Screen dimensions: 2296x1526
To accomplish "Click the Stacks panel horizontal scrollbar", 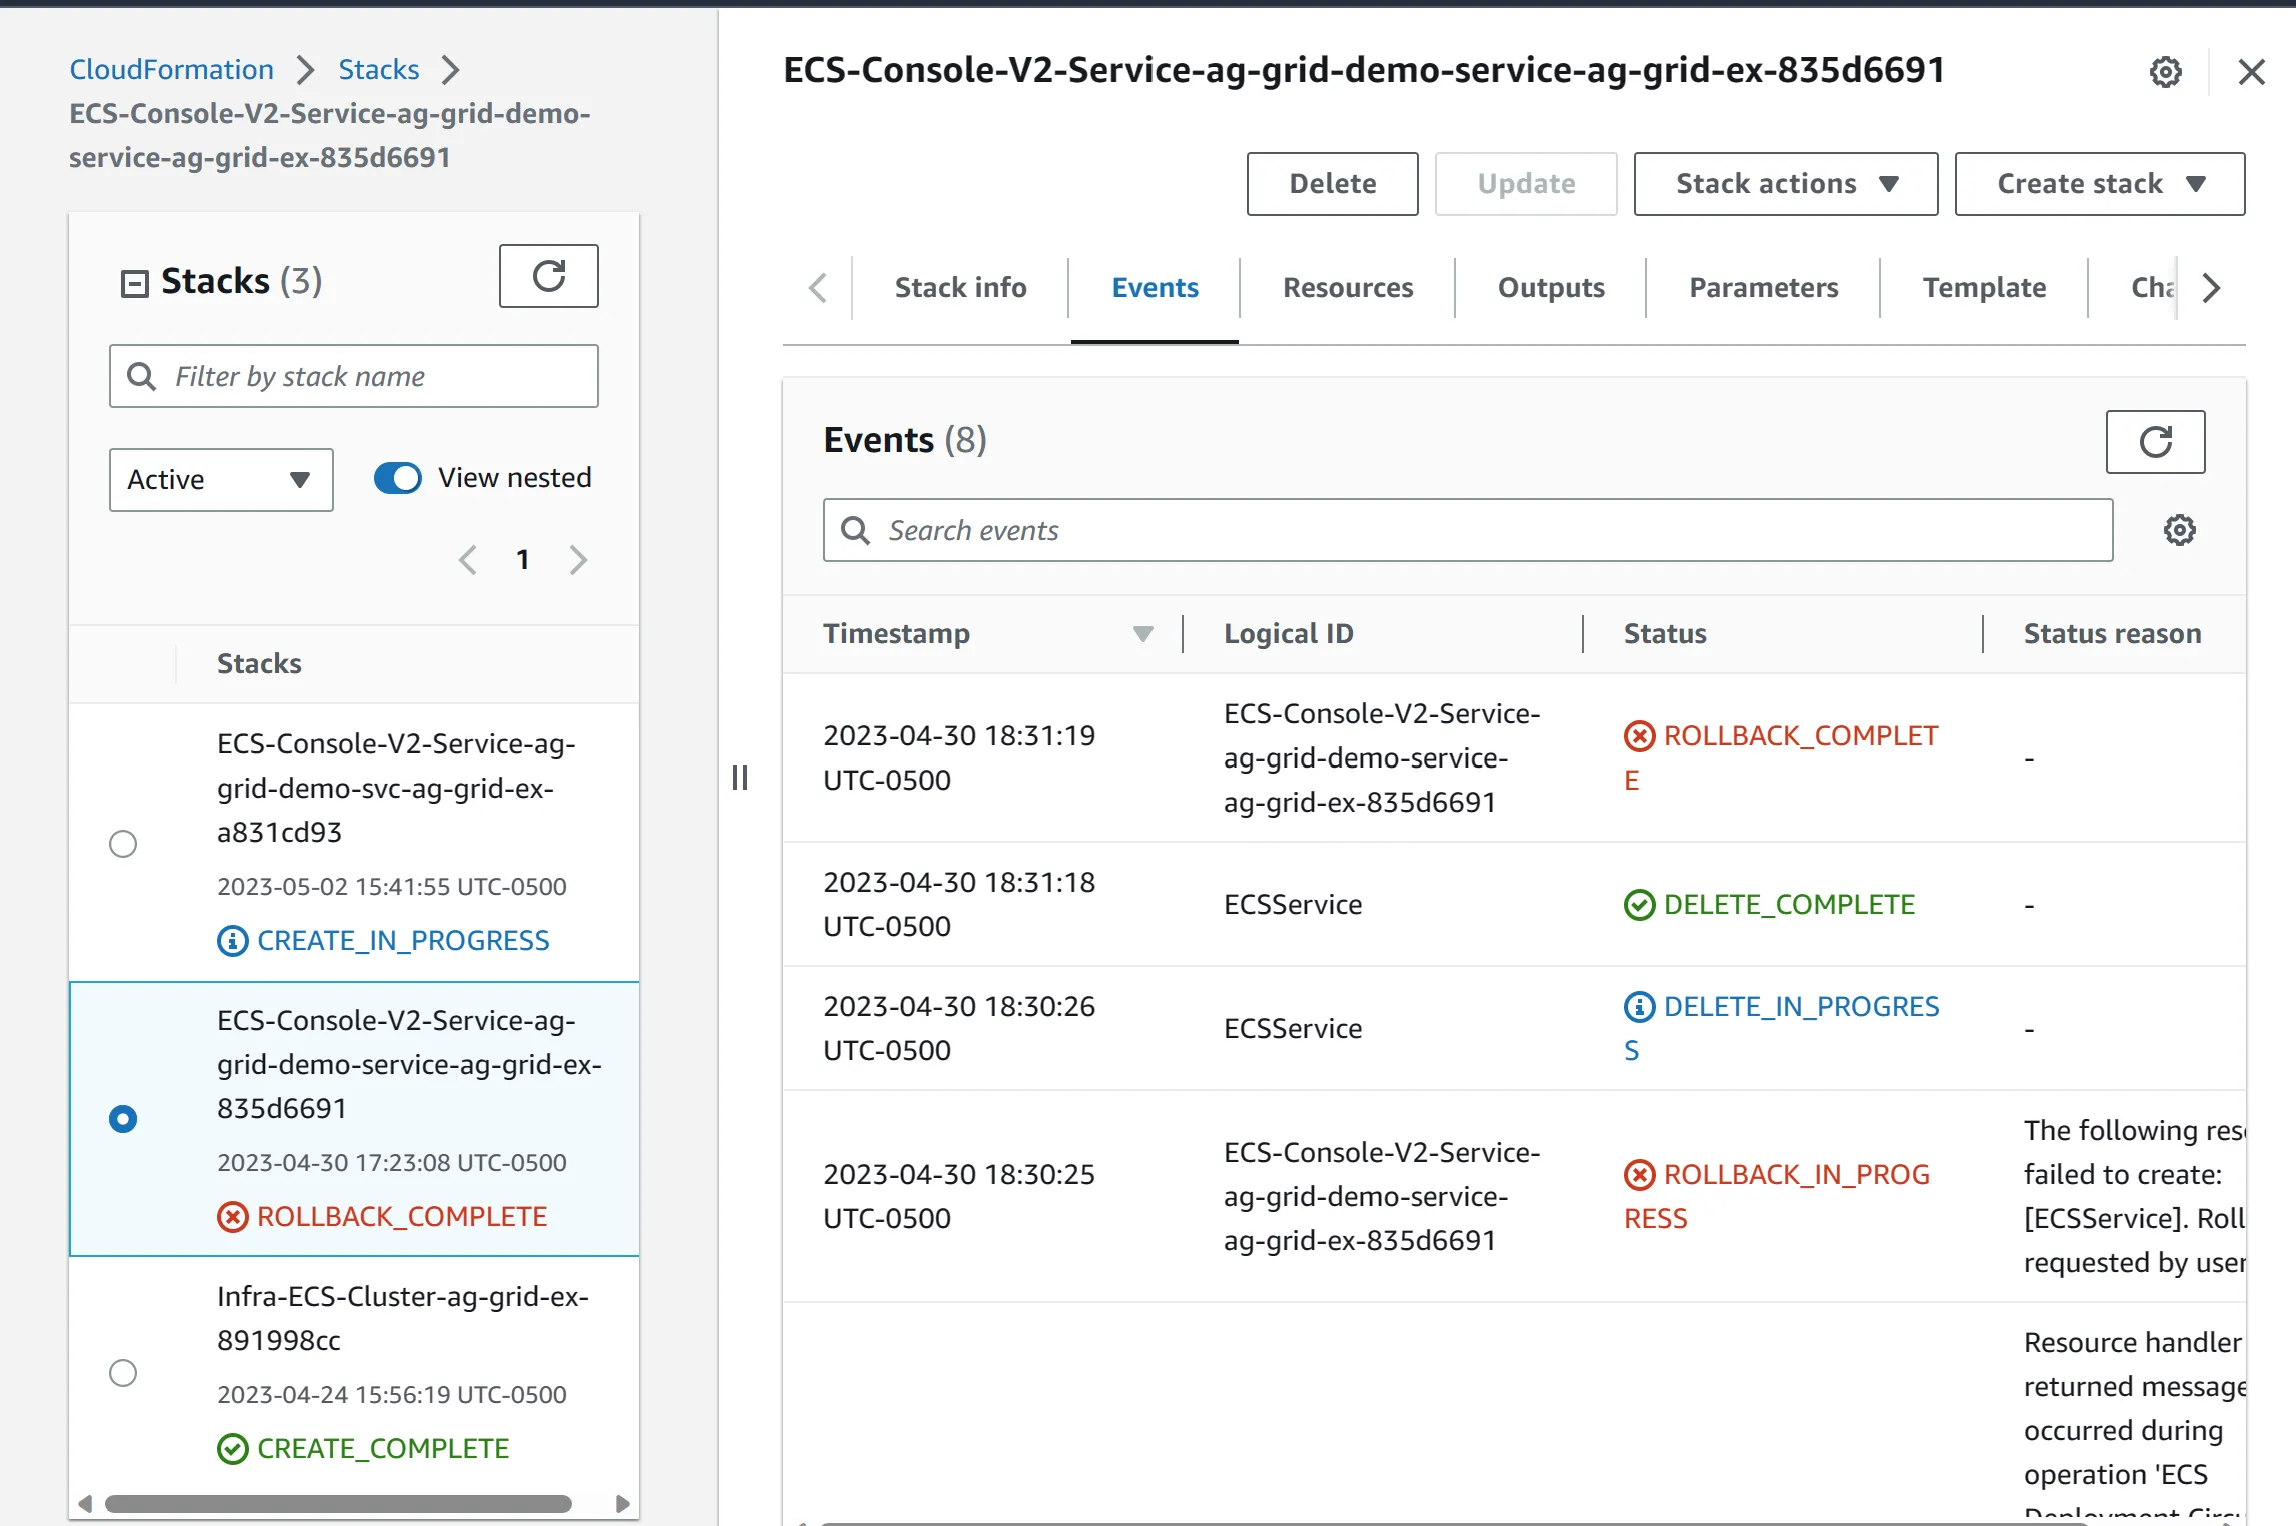I will click(338, 1503).
